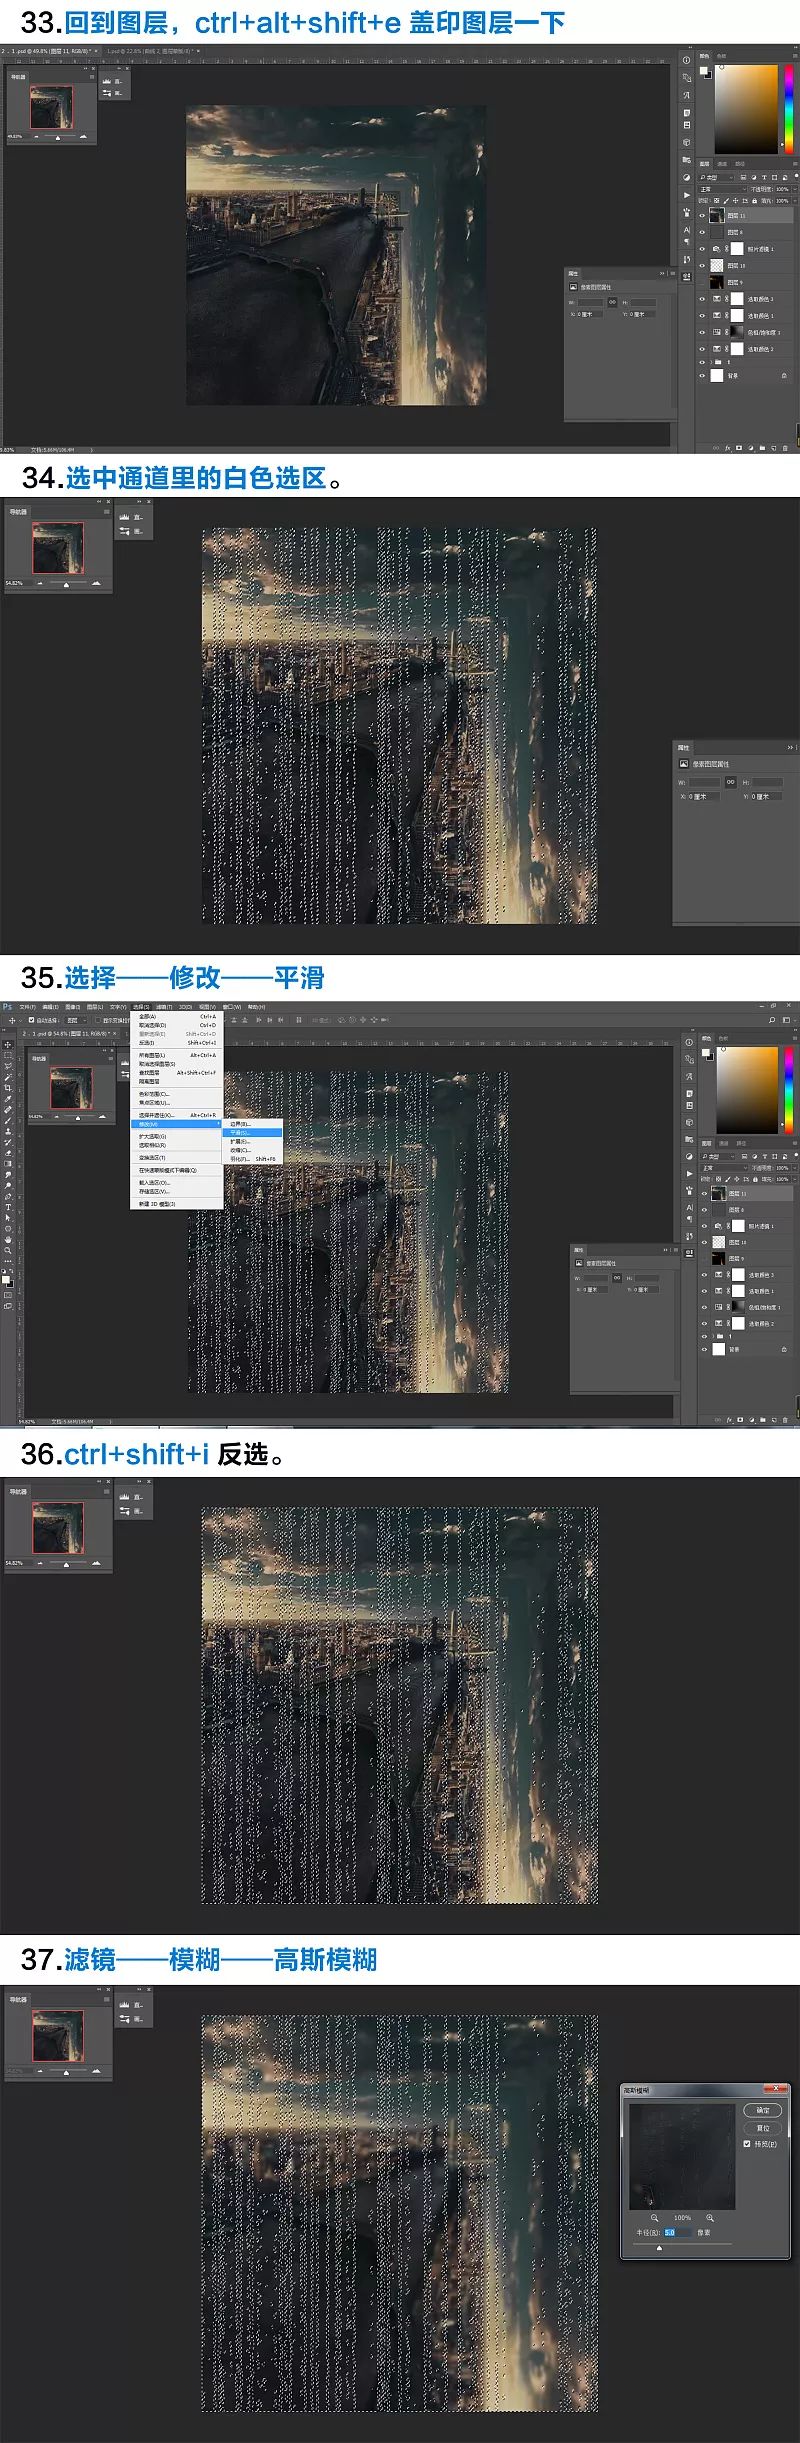Zoom out the Gaussian Blur preview
The image size is (800, 2443).
click(x=654, y=2217)
